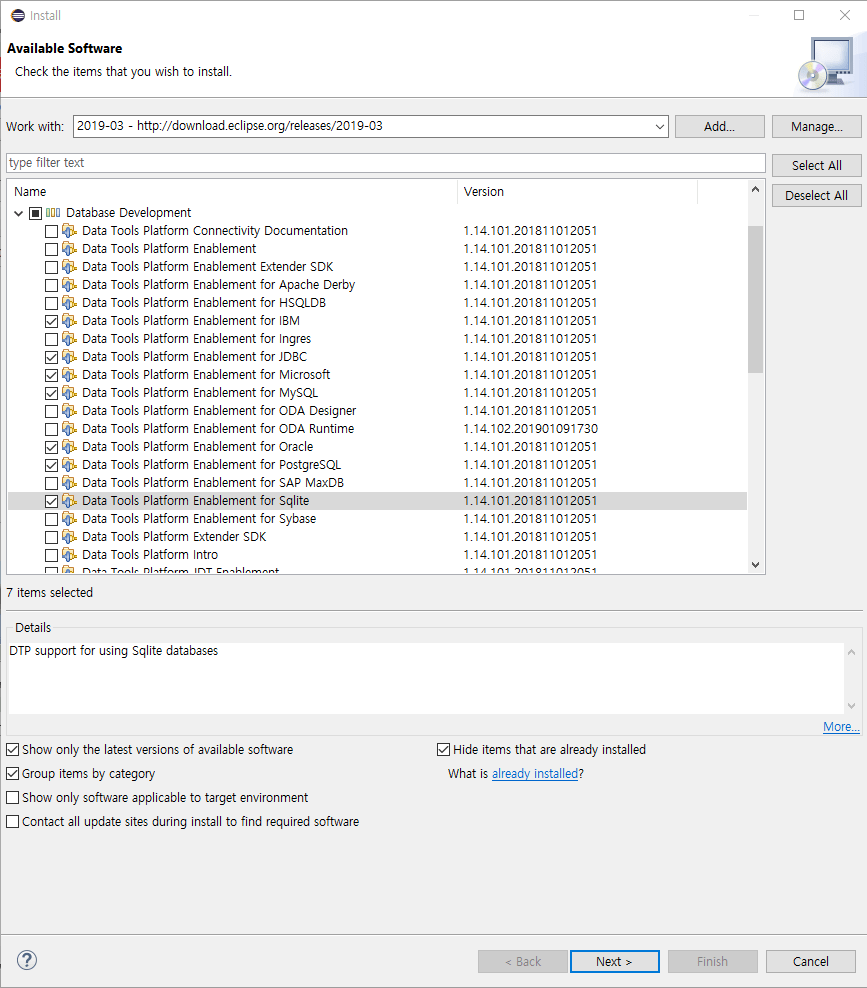867x988 pixels.
Task: Open the already installed link
Action: tap(534, 774)
